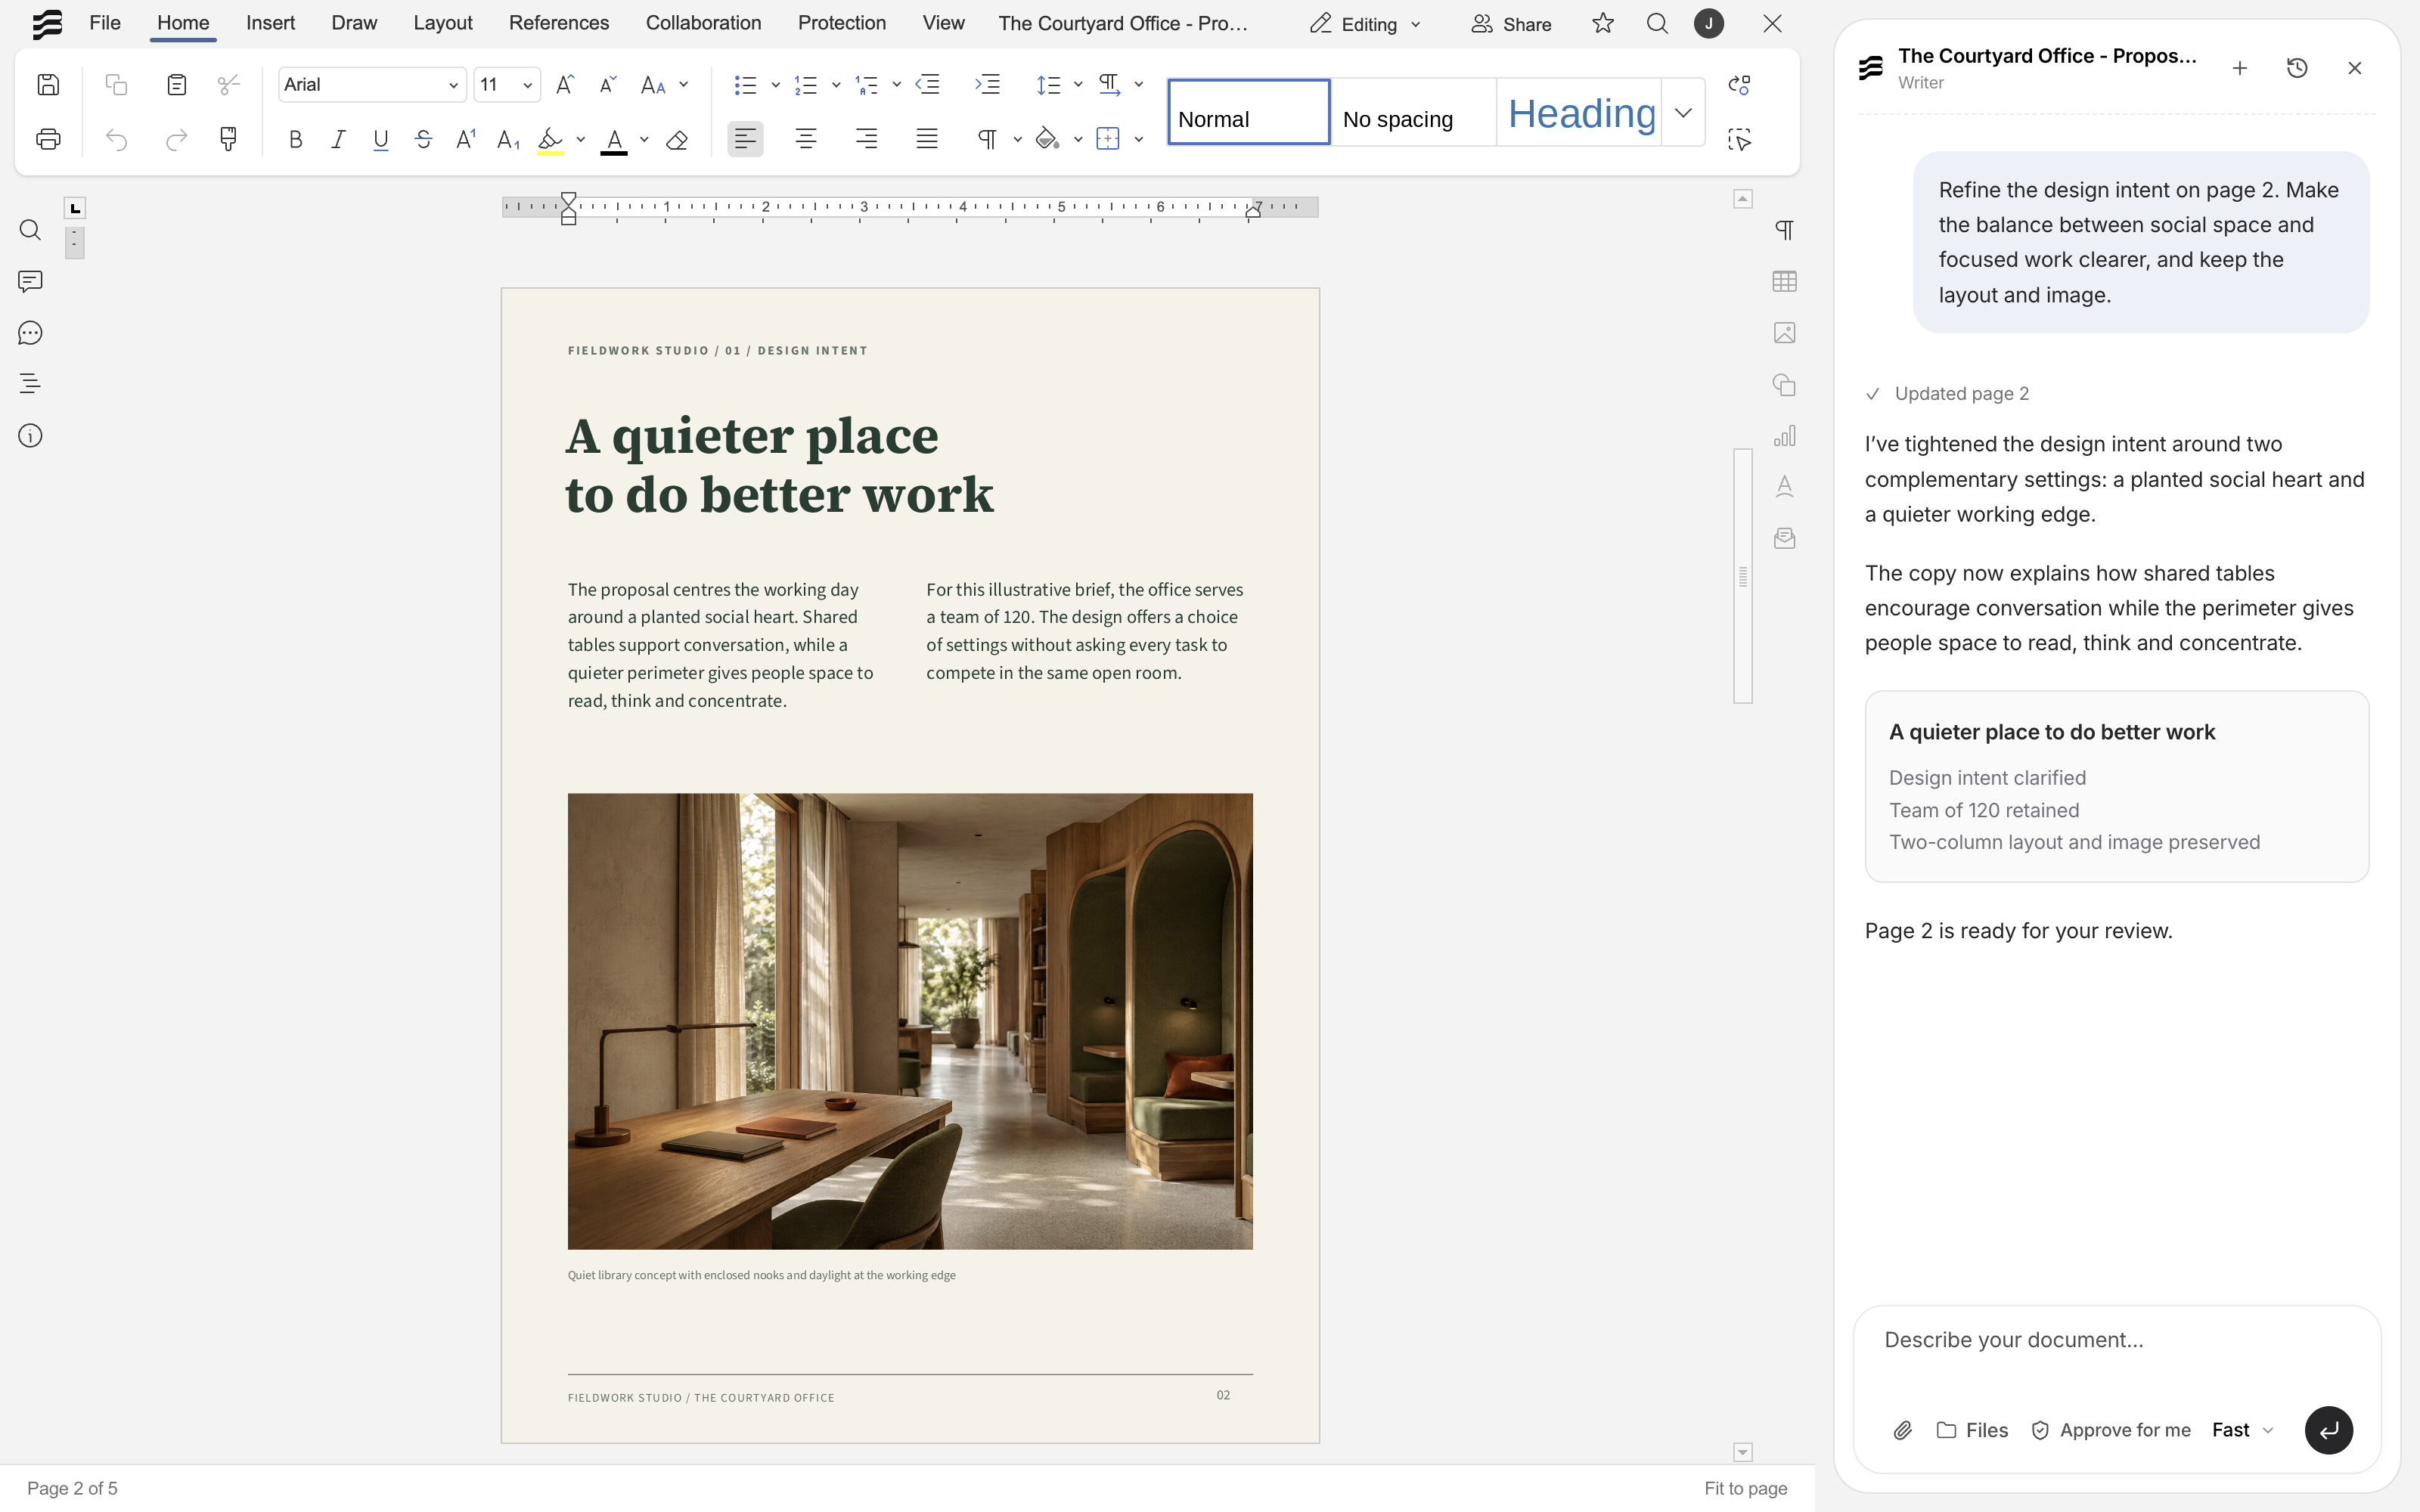Click the Share button
This screenshot has width=2420, height=1512.
(x=1511, y=24)
